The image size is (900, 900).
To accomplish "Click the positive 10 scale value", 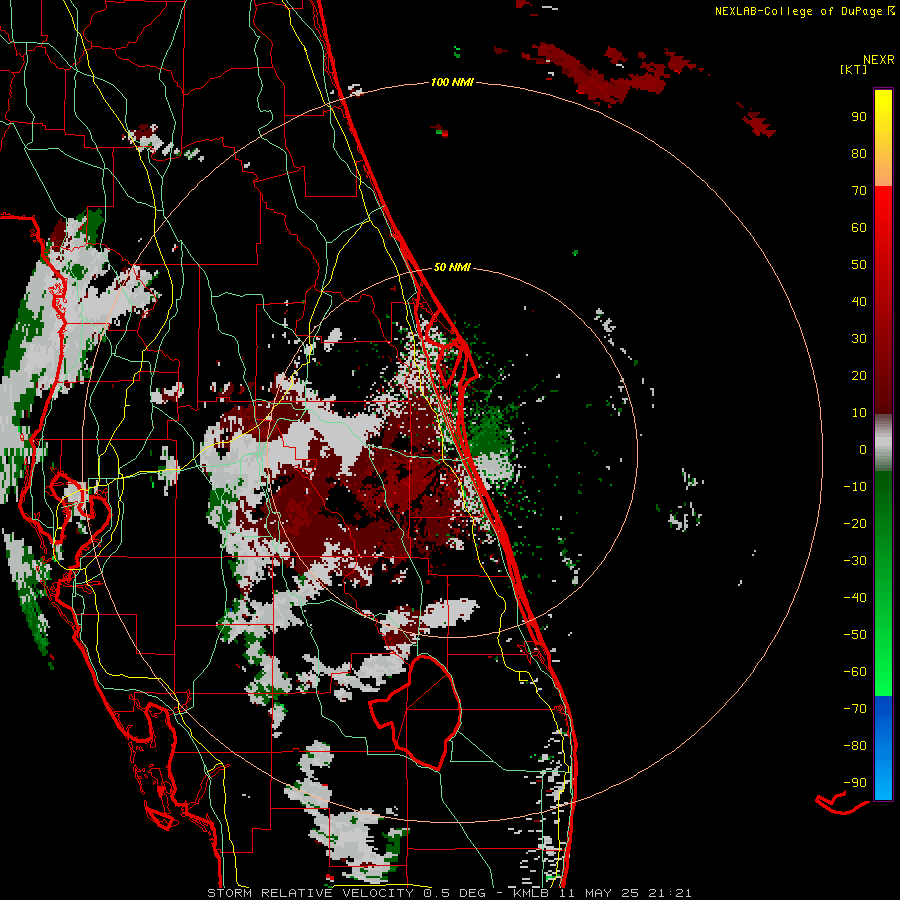I will pyautogui.click(x=859, y=413).
